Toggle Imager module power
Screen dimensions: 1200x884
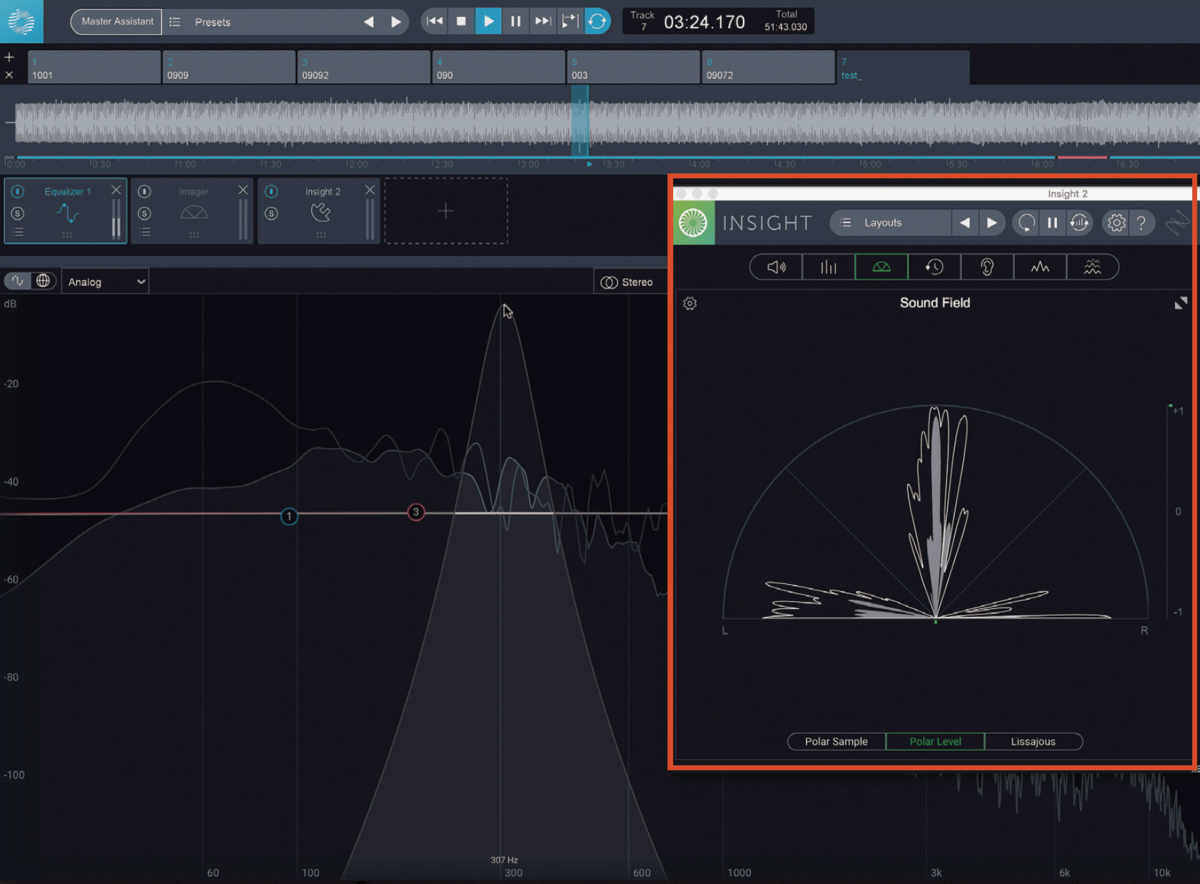pos(145,191)
